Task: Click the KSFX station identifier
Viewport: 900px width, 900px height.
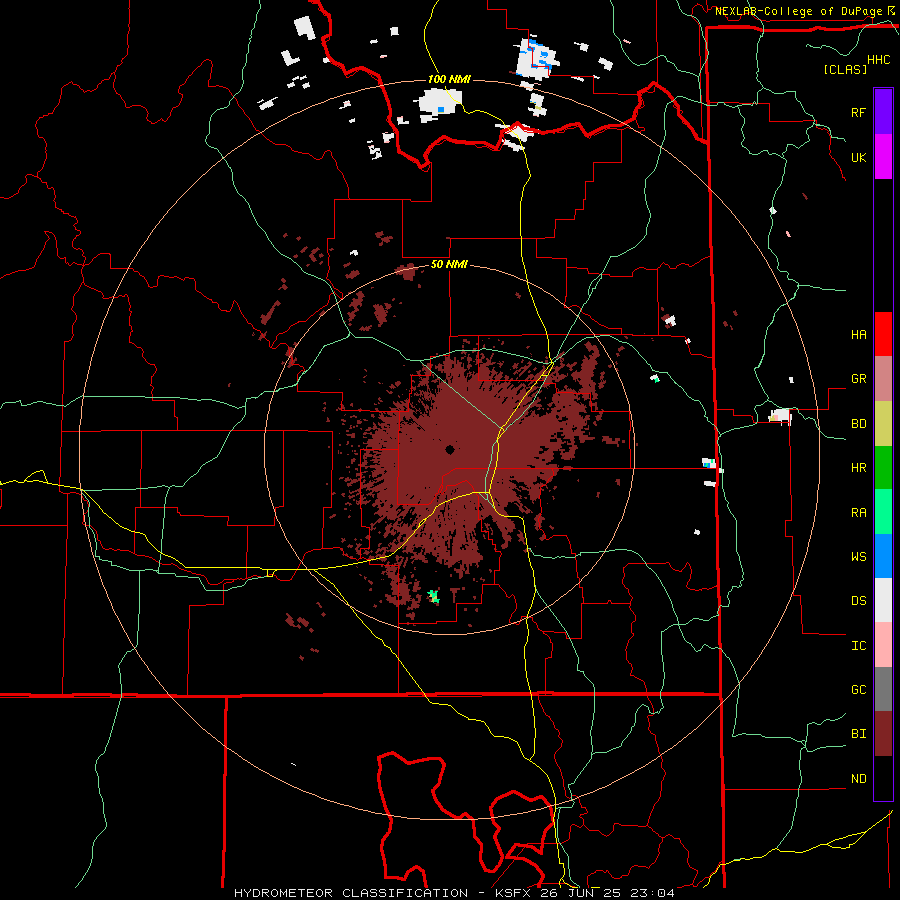Action: click(514, 893)
